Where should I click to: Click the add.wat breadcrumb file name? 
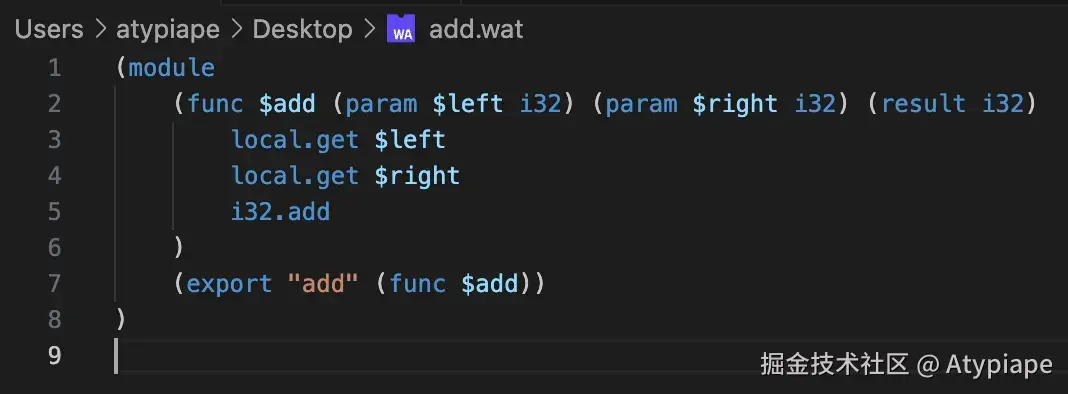point(476,29)
